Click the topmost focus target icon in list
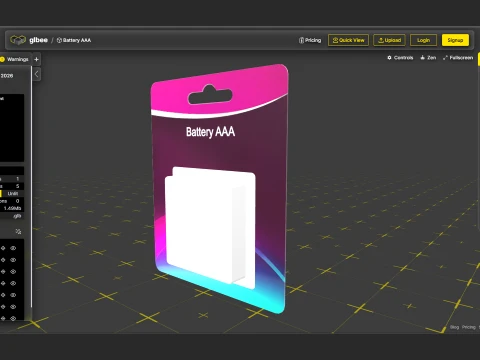The width and height of the screenshot is (480, 360). 3,248
